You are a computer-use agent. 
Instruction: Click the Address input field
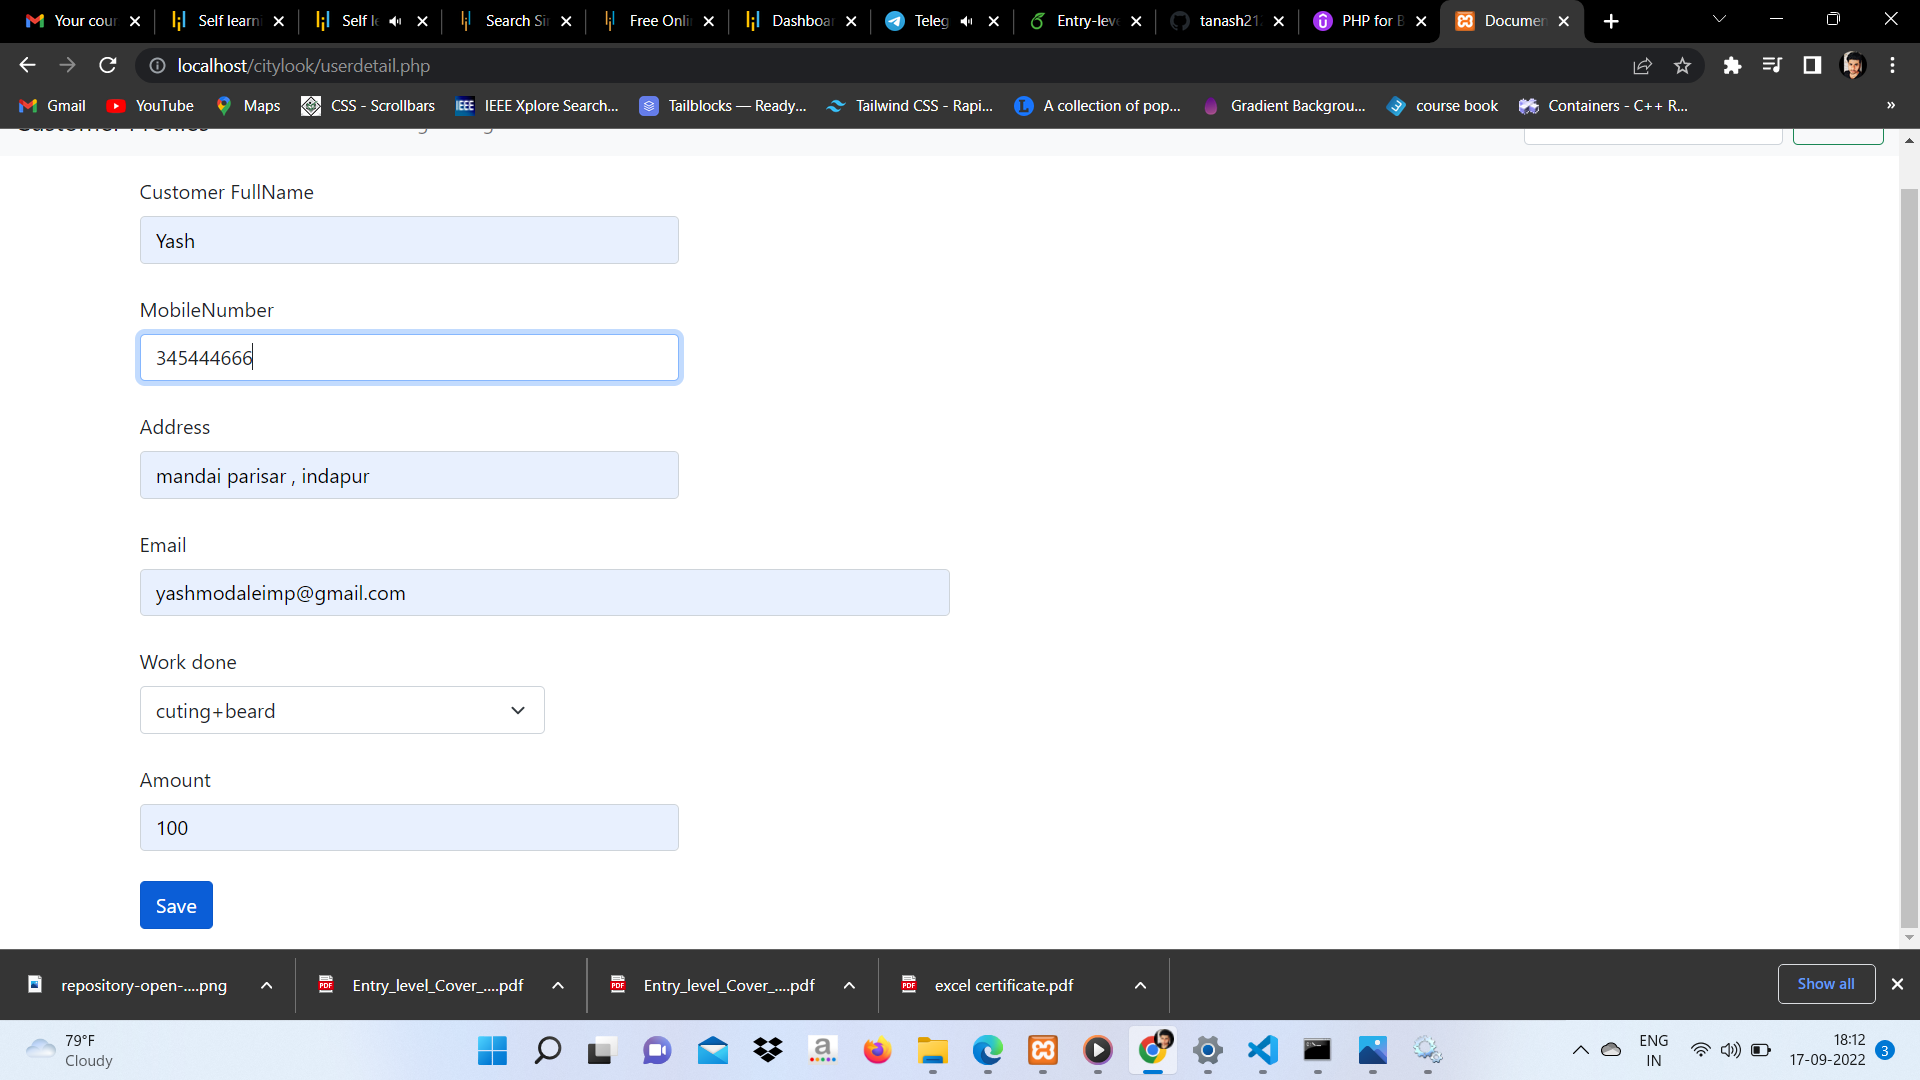click(x=409, y=475)
